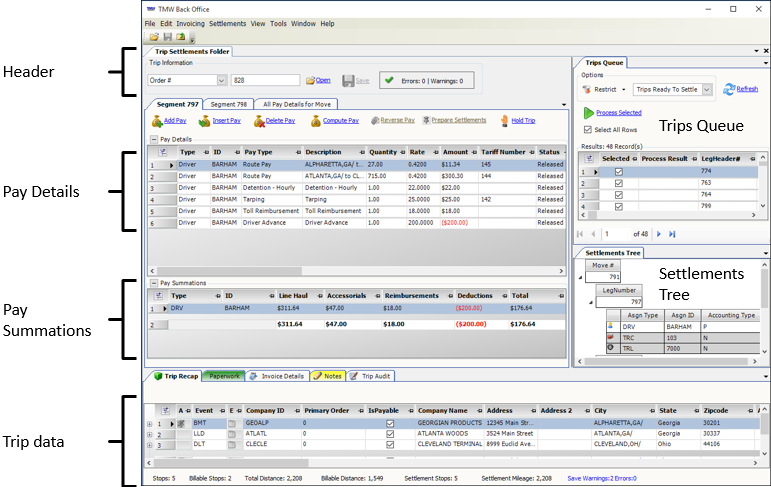Click the order number input field
The height and width of the screenshot is (487, 771).
coord(265,80)
